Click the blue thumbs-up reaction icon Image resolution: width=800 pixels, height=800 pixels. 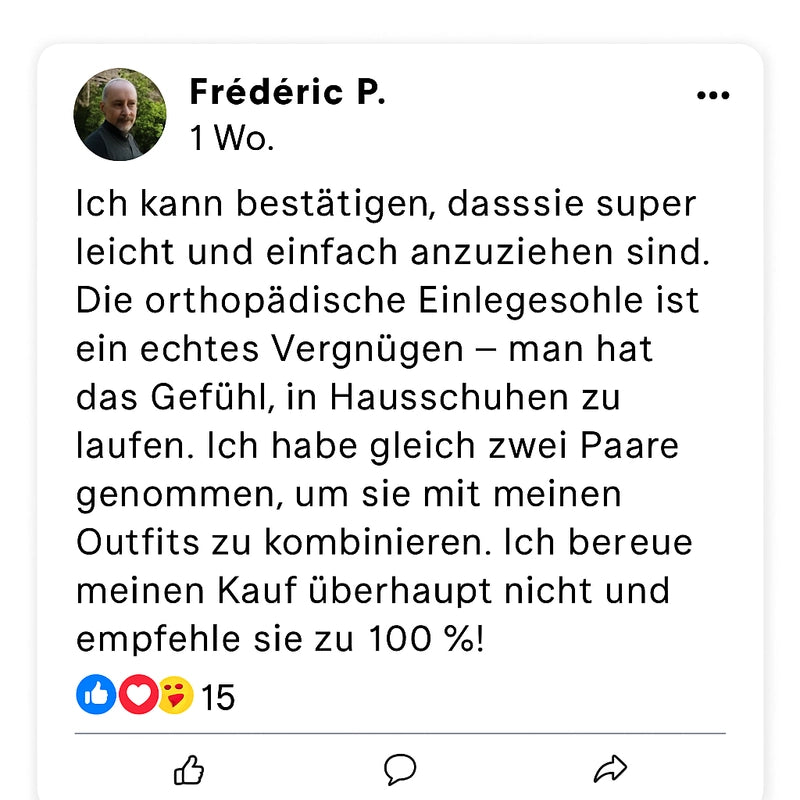tap(96, 694)
